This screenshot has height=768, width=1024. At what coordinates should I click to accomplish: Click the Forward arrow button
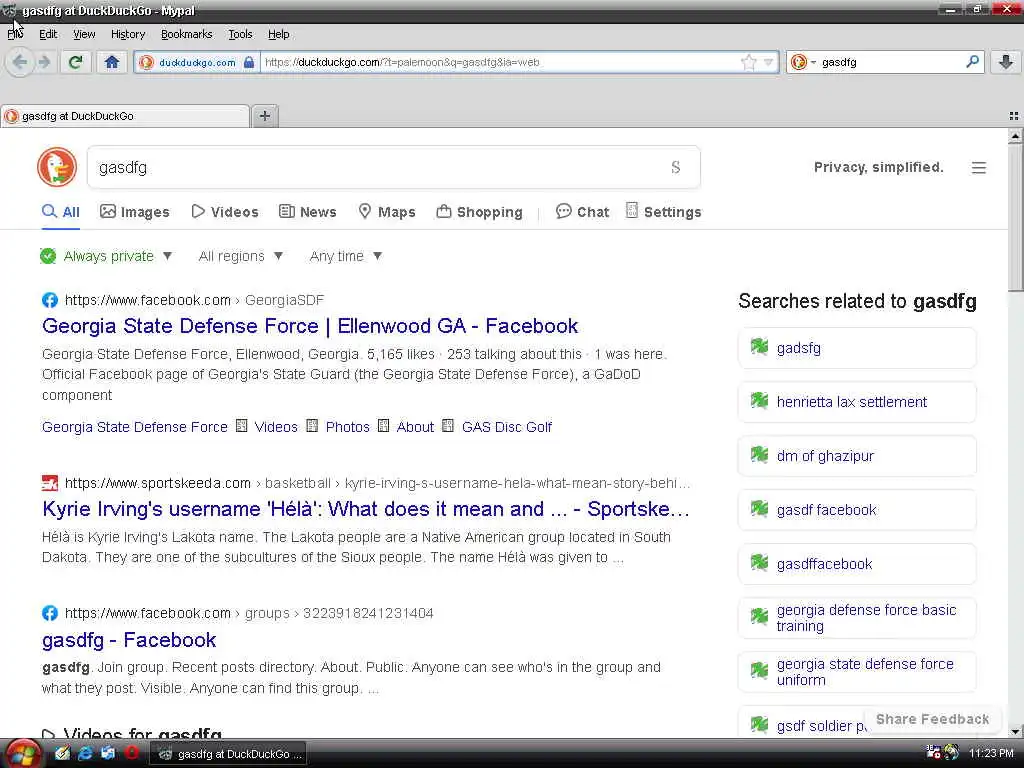[44, 62]
